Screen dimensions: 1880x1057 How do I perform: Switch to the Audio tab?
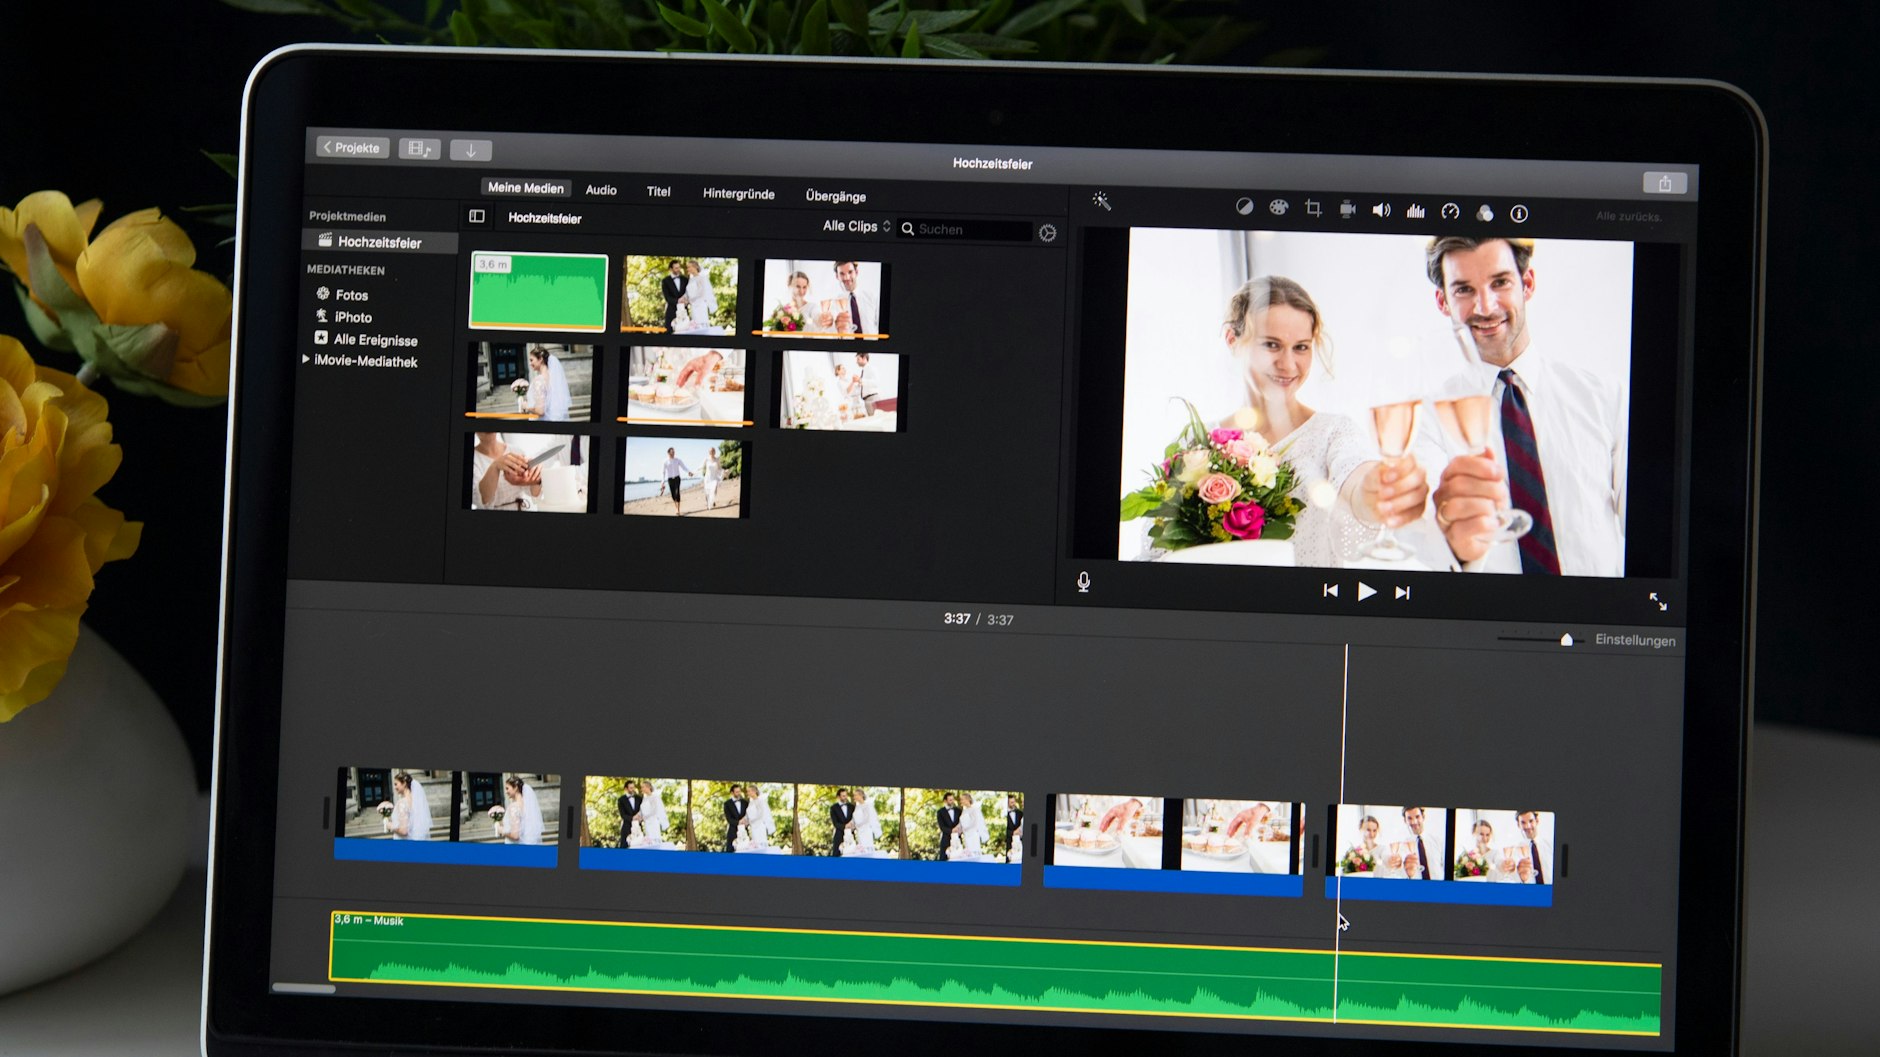tap(601, 189)
